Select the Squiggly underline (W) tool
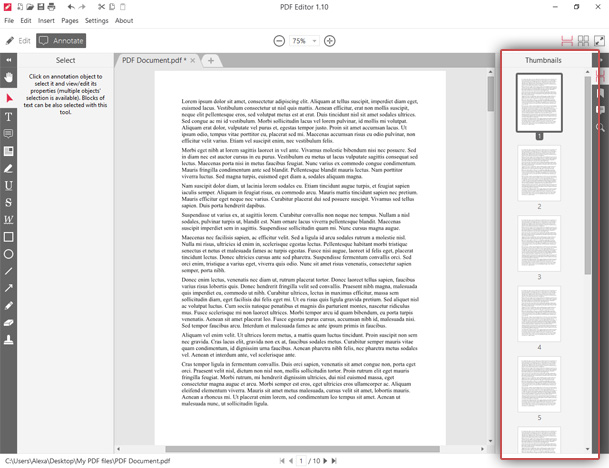The height and width of the screenshot is (468, 609). 9,219
